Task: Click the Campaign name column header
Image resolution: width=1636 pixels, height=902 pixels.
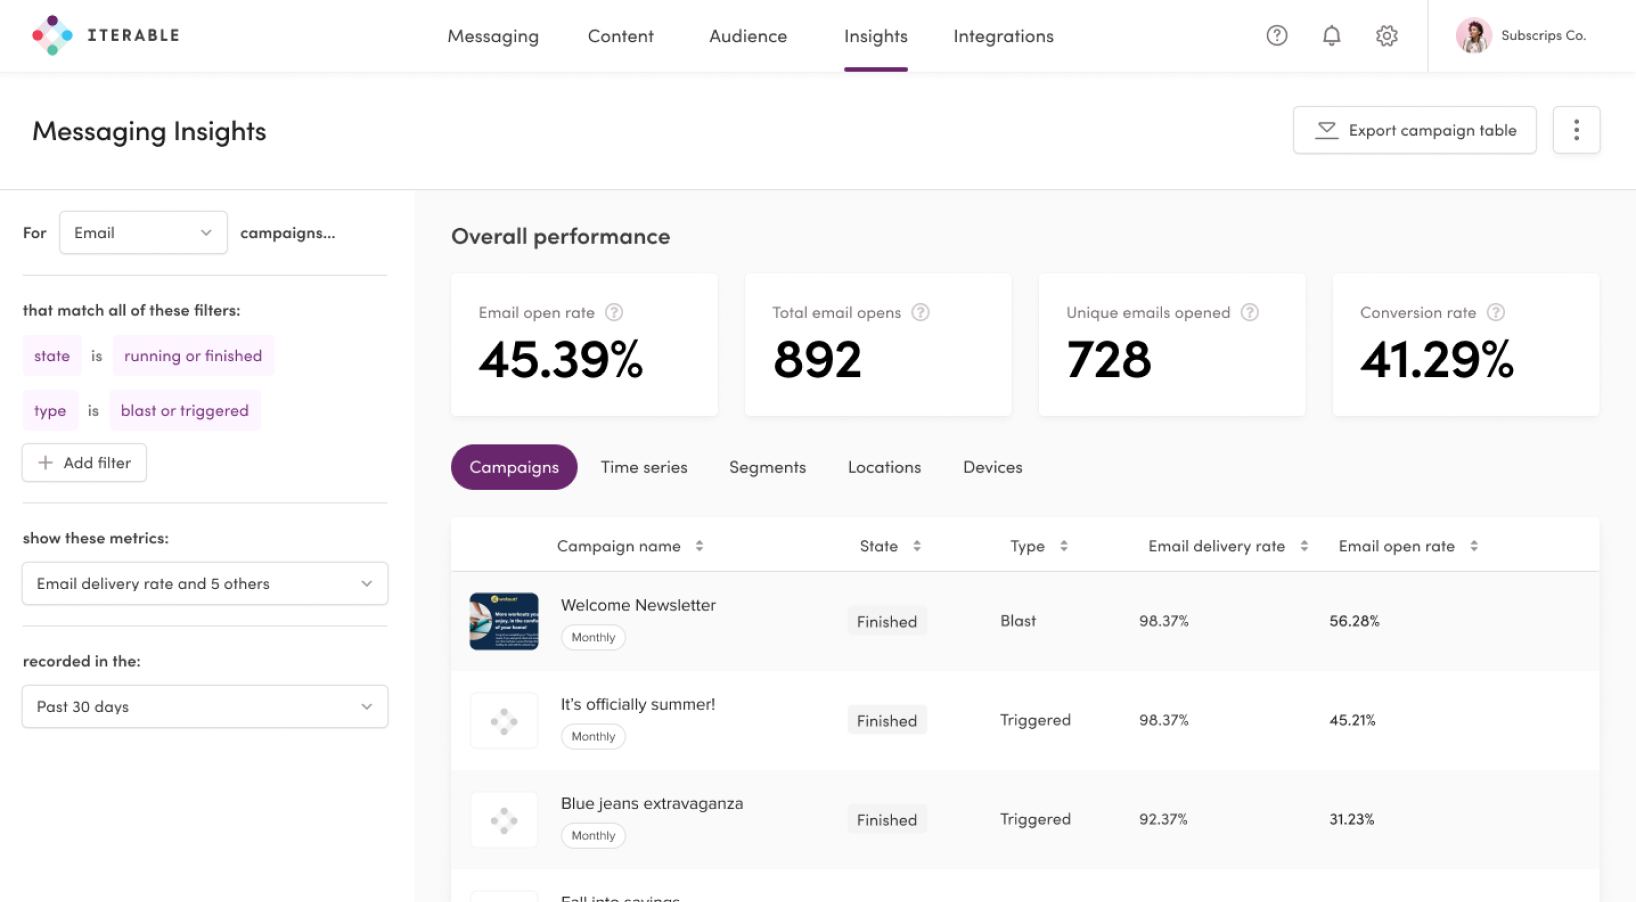Action: (x=618, y=546)
